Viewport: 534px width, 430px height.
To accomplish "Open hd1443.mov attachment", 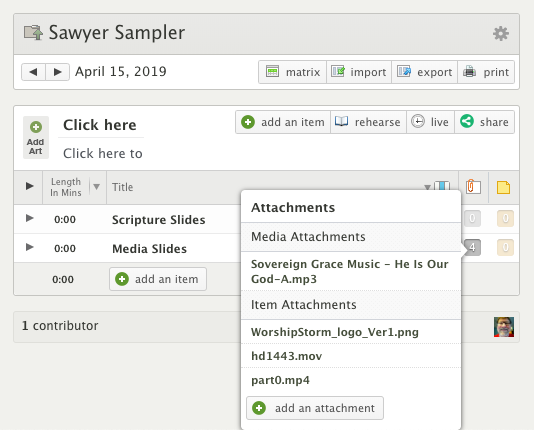I will point(286,356).
